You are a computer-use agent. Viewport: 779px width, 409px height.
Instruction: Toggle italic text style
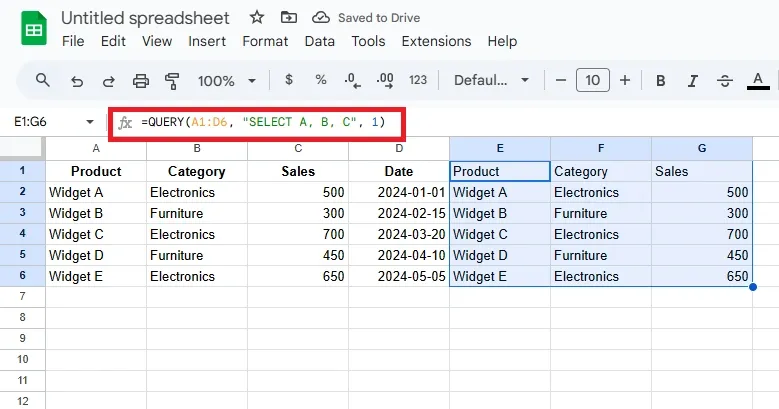click(x=693, y=80)
